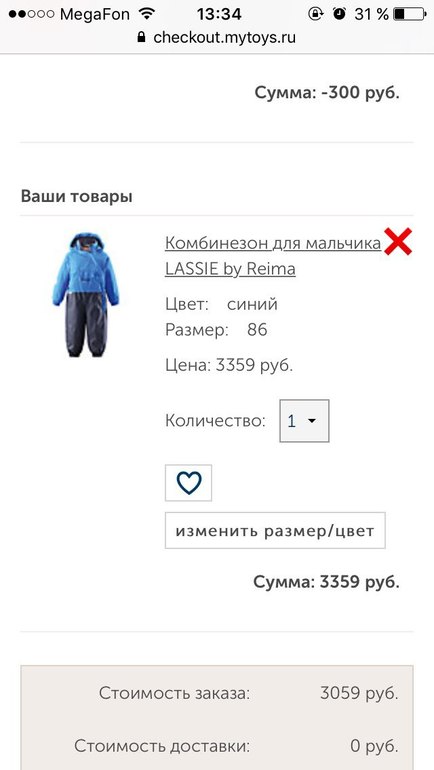This screenshot has height=770, width=434.
Task: Tap the Стоимость заказа total row
Action: point(217,693)
